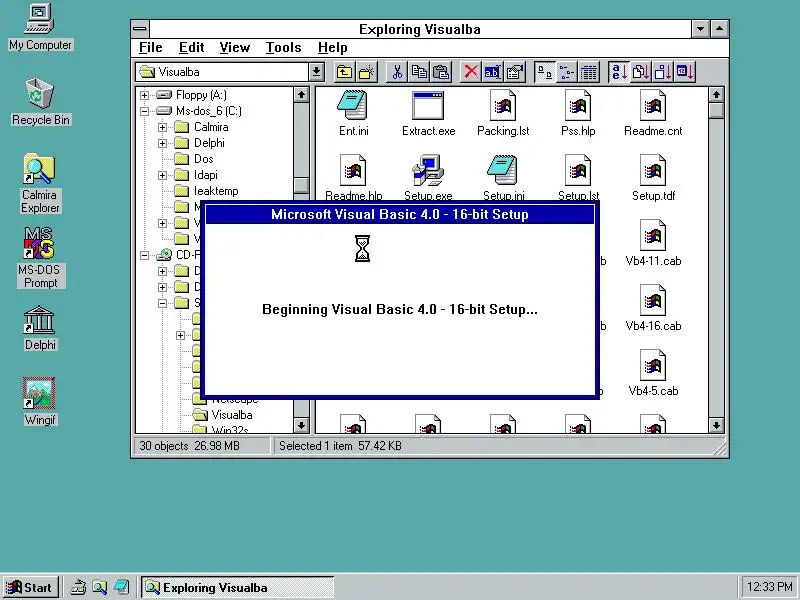
Task: Click Exploring Visualba taskbar button
Action: (x=237, y=587)
